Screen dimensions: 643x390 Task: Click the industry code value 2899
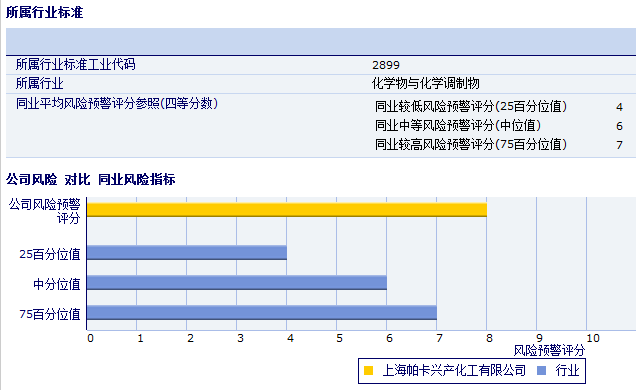386,65
